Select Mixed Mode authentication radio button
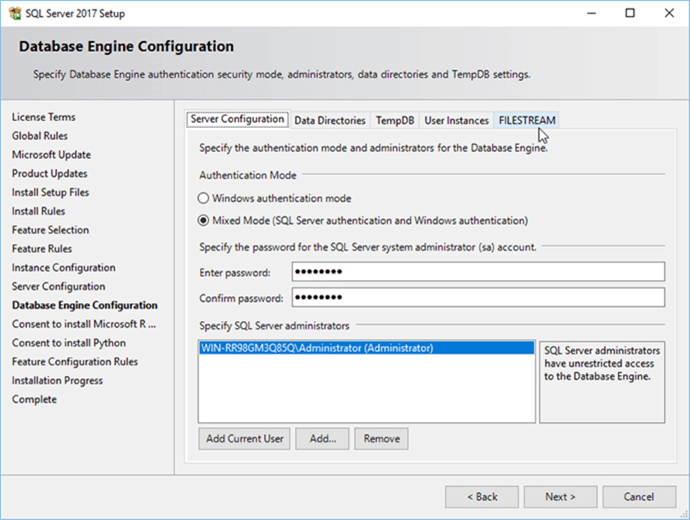Viewport: 690px width, 520px height. (x=204, y=220)
